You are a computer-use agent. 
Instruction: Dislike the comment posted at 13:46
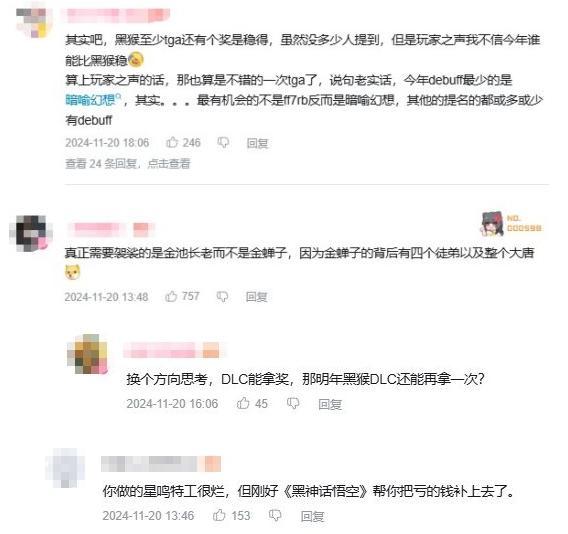pyautogui.click(x=275, y=516)
